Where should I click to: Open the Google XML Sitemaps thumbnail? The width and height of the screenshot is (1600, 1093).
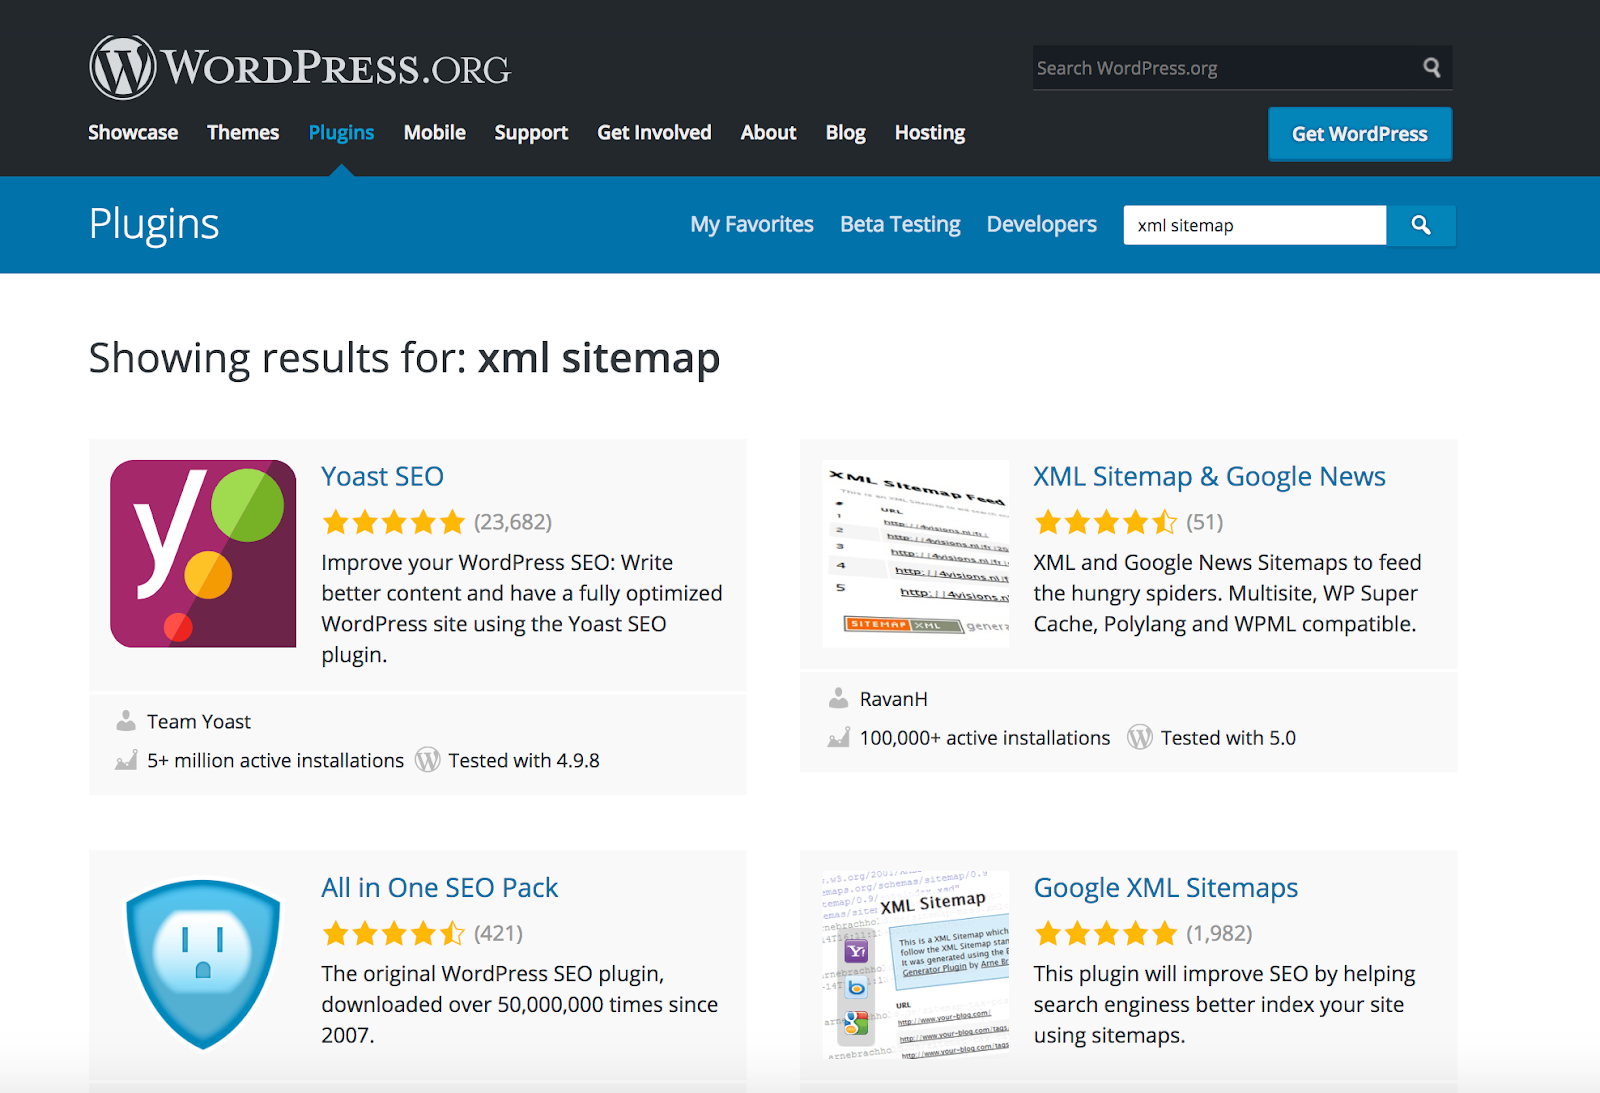pos(916,964)
